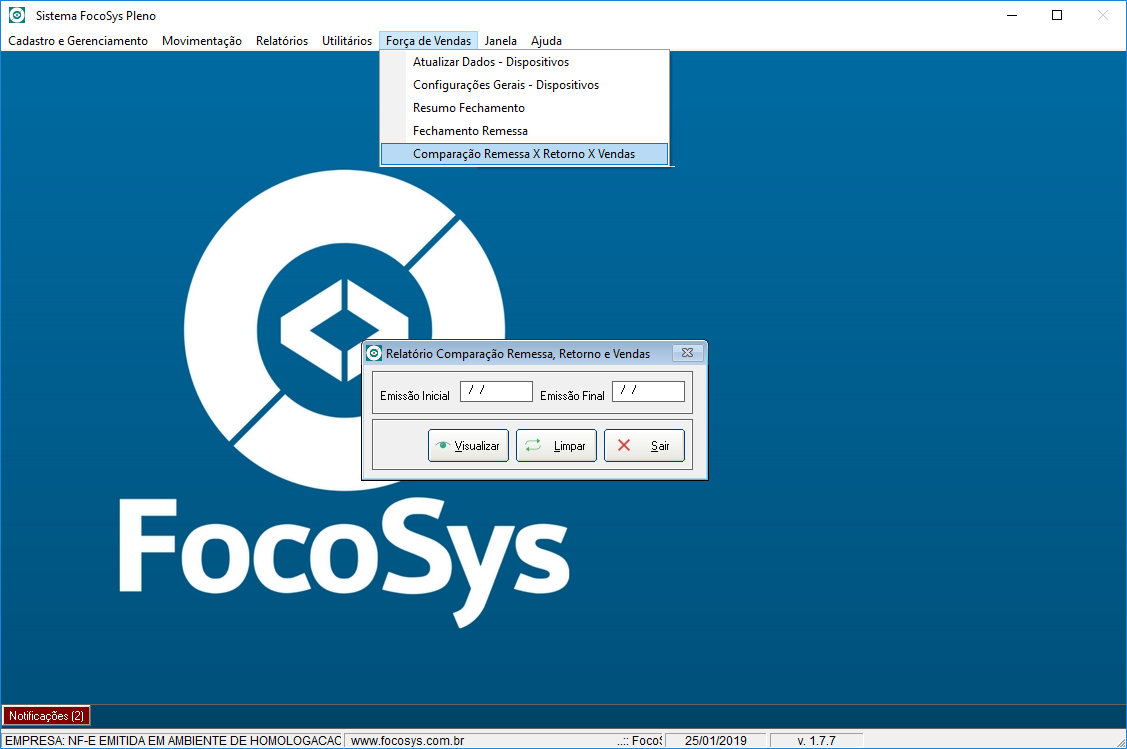1127x749 pixels.
Task: Open the Relatórios menu
Action: click(x=282, y=41)
